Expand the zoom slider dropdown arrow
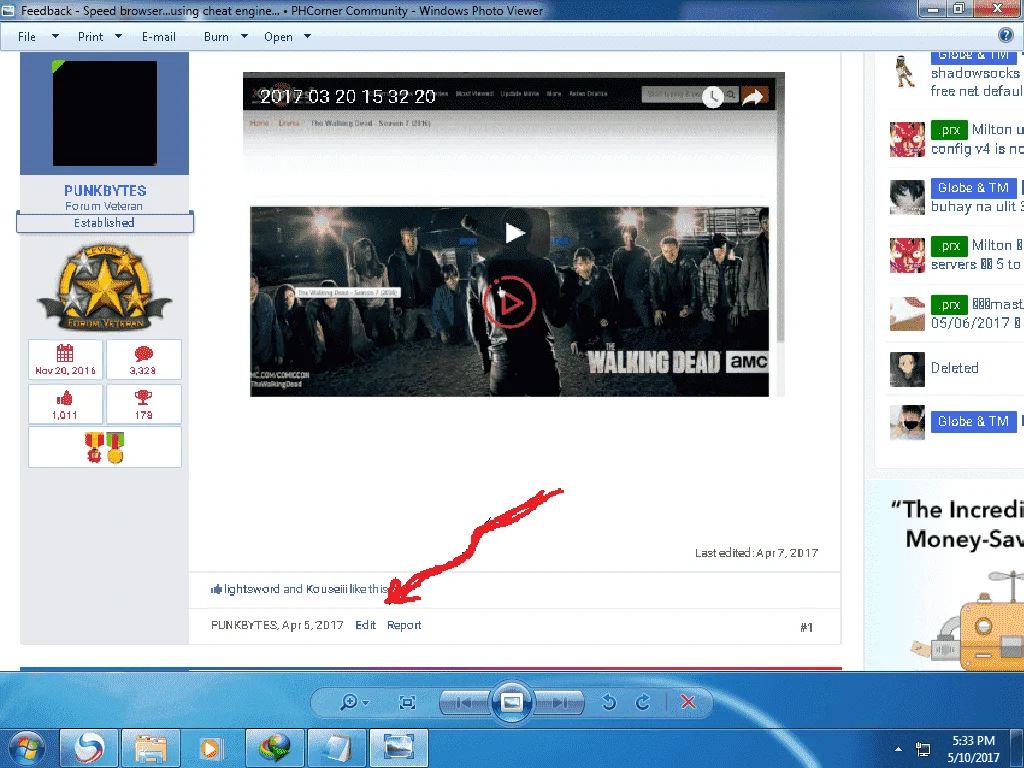Viewport: 1024px width, 768px height. tap(365, 703)
